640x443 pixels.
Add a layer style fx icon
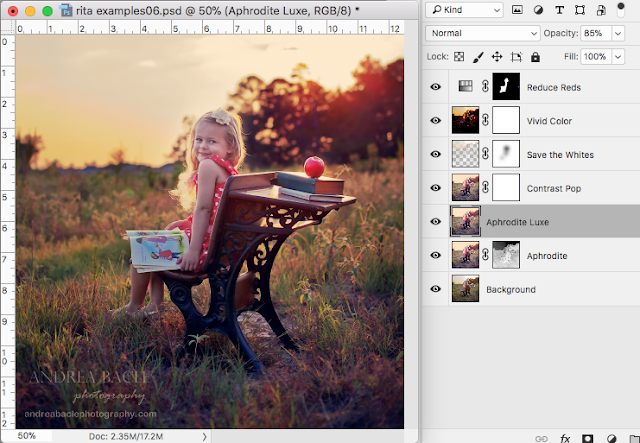pyautogui.click(x=565, y=439)
